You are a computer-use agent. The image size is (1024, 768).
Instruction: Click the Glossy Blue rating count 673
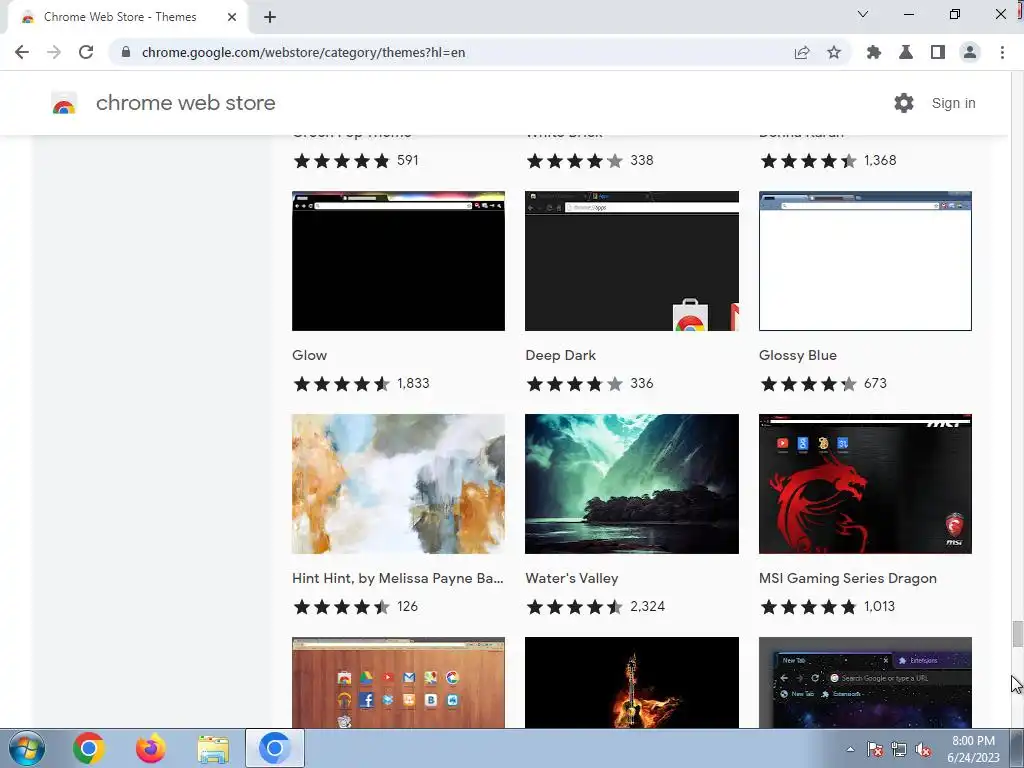(875, 383)
